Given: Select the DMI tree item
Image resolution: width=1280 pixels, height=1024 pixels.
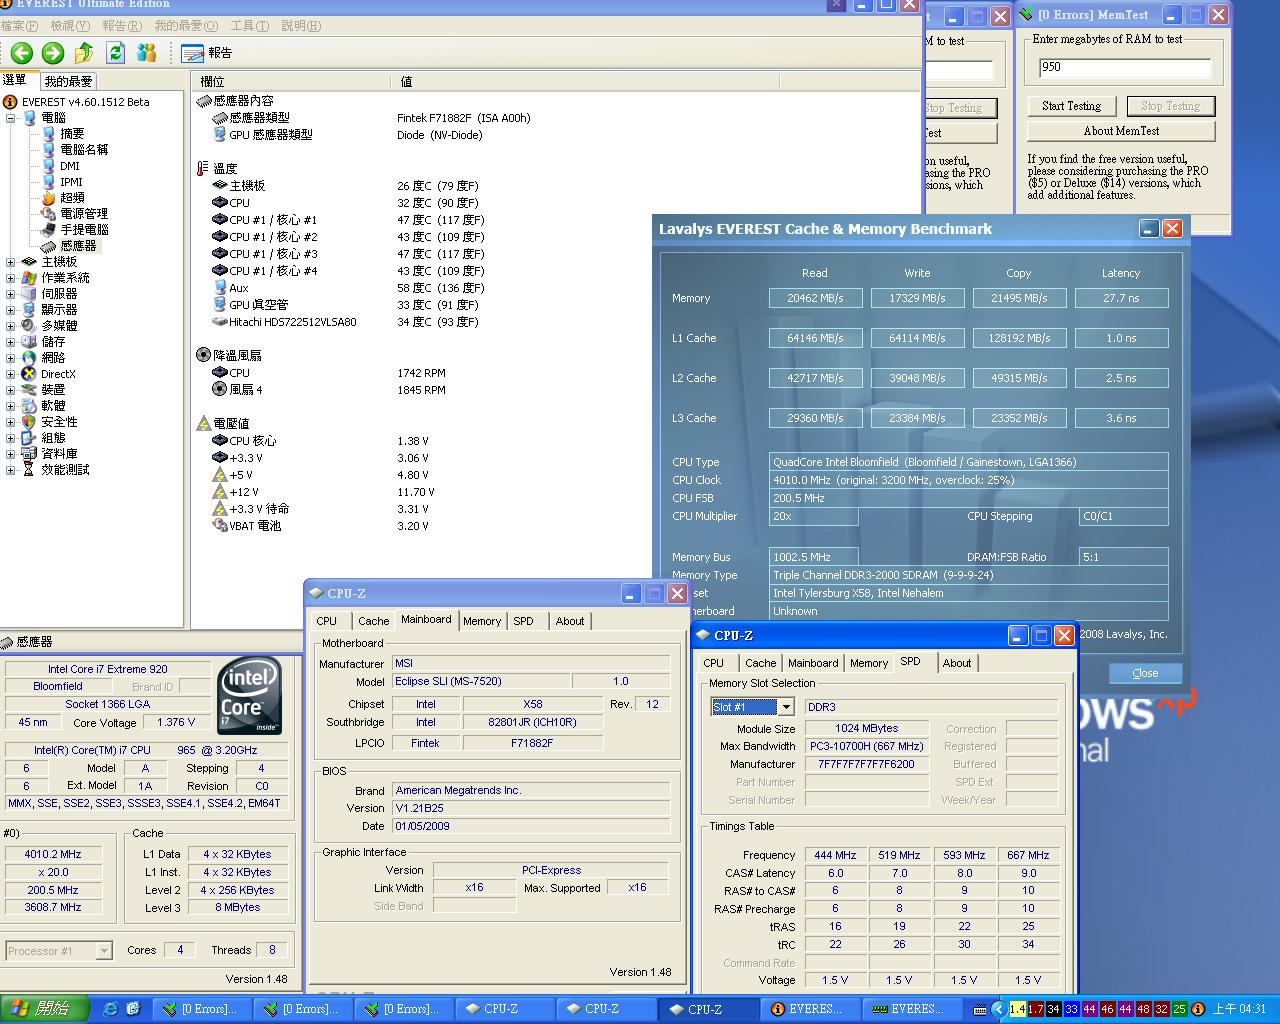Looking at the screenshot, I should pos(69,166).
